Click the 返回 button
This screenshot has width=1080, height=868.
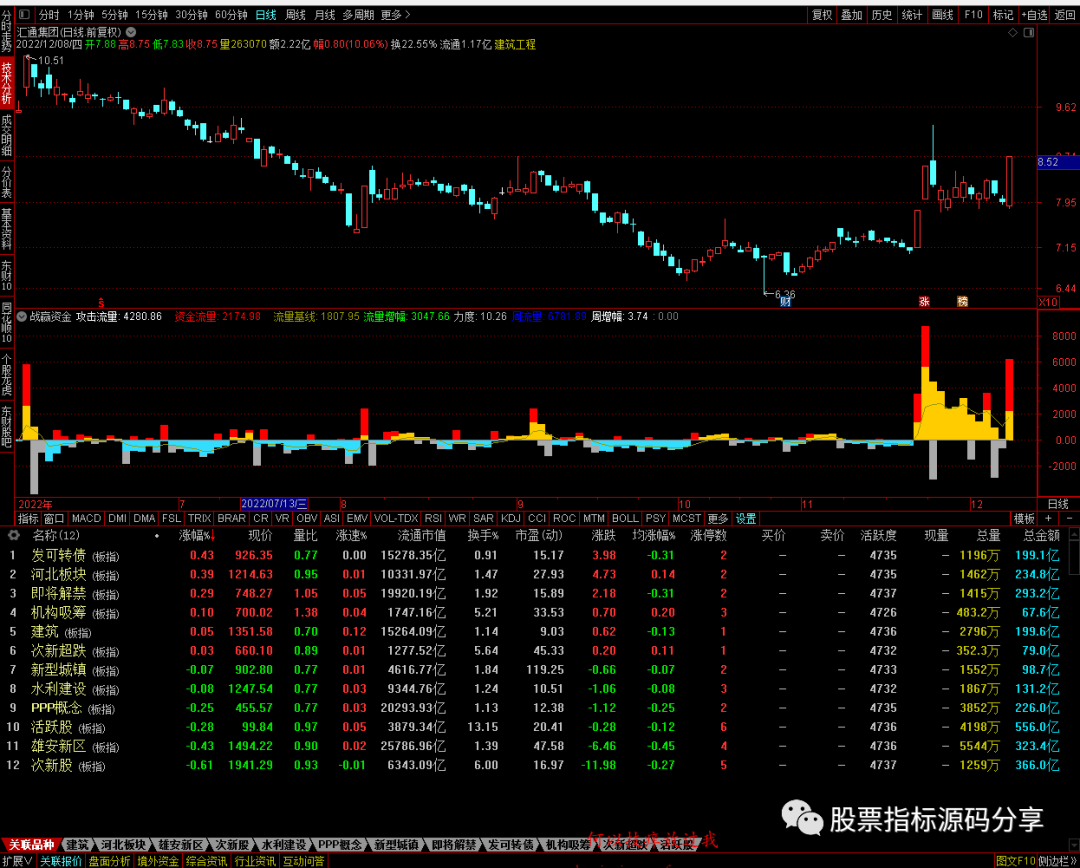tap(1065, 14)
